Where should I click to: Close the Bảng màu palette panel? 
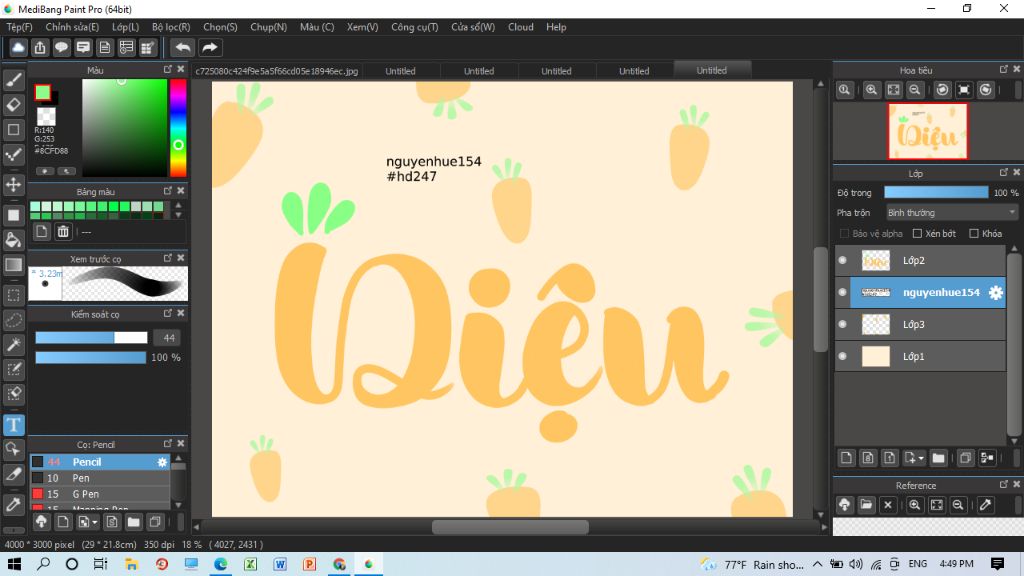tap(181, 191)
